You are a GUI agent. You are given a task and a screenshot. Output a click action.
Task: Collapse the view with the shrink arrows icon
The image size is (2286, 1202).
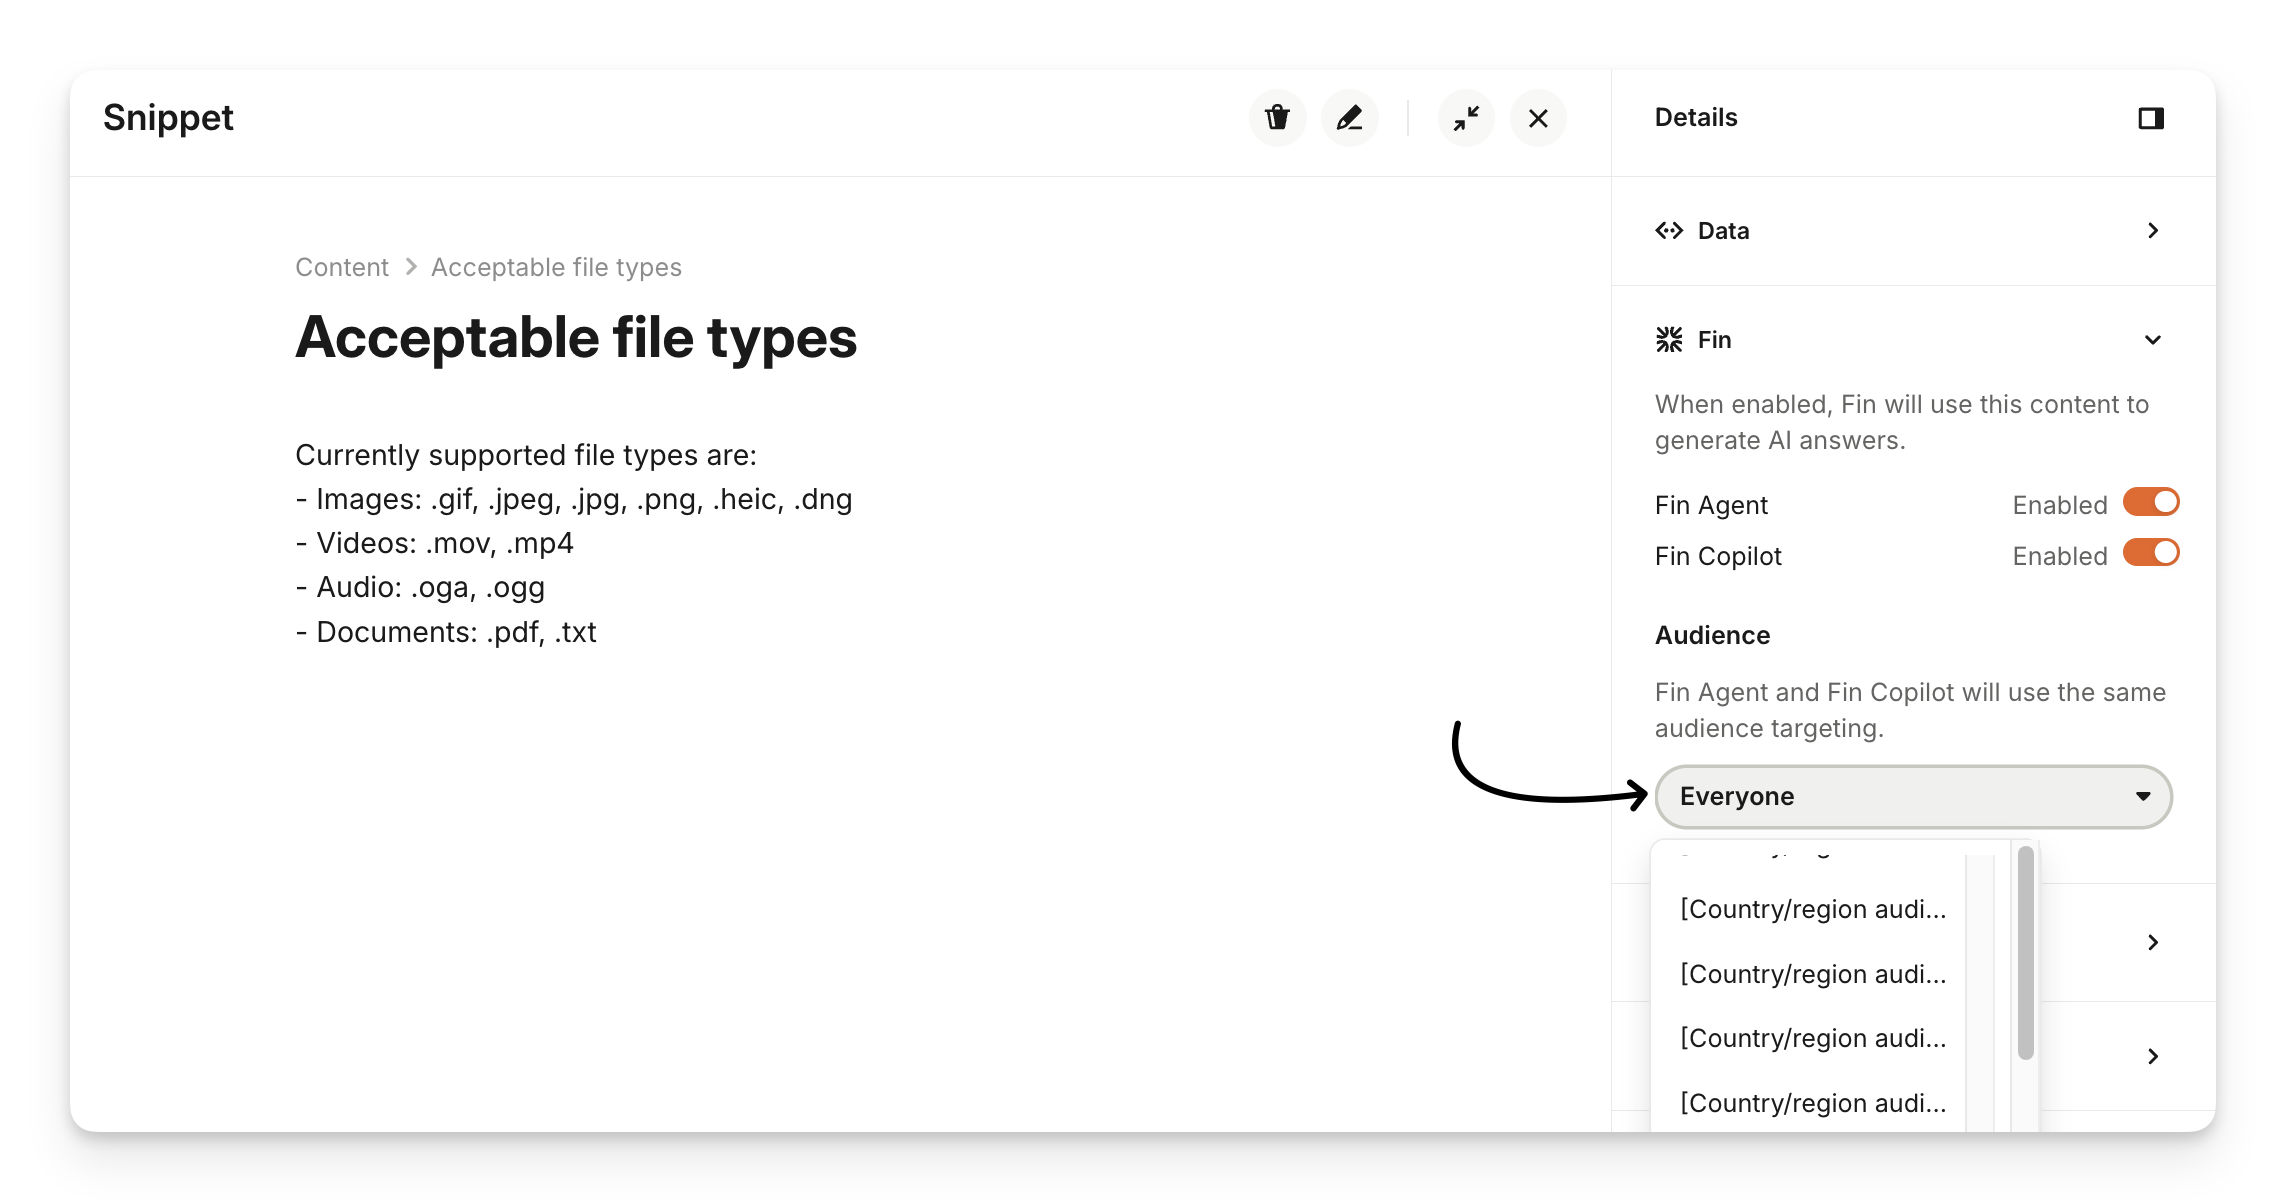[x=1466, y=118]
